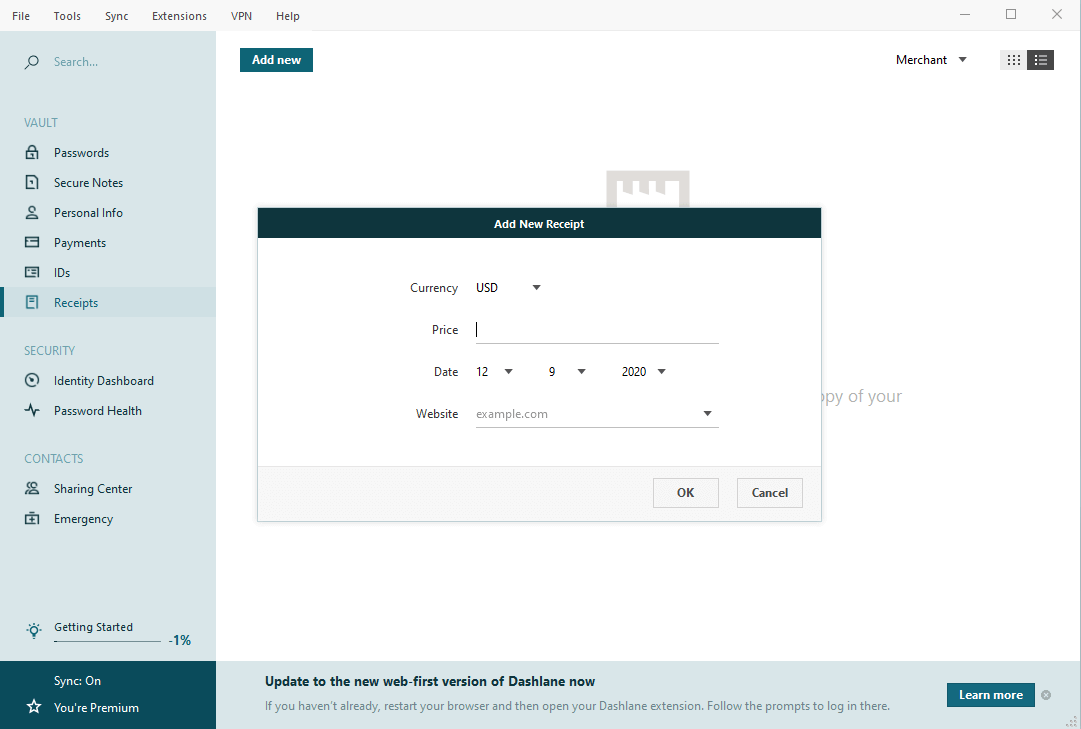This screenshot has height=729, width=1081.
Task: Click the Secure Notes icon
Action: (x=32, y=182)
